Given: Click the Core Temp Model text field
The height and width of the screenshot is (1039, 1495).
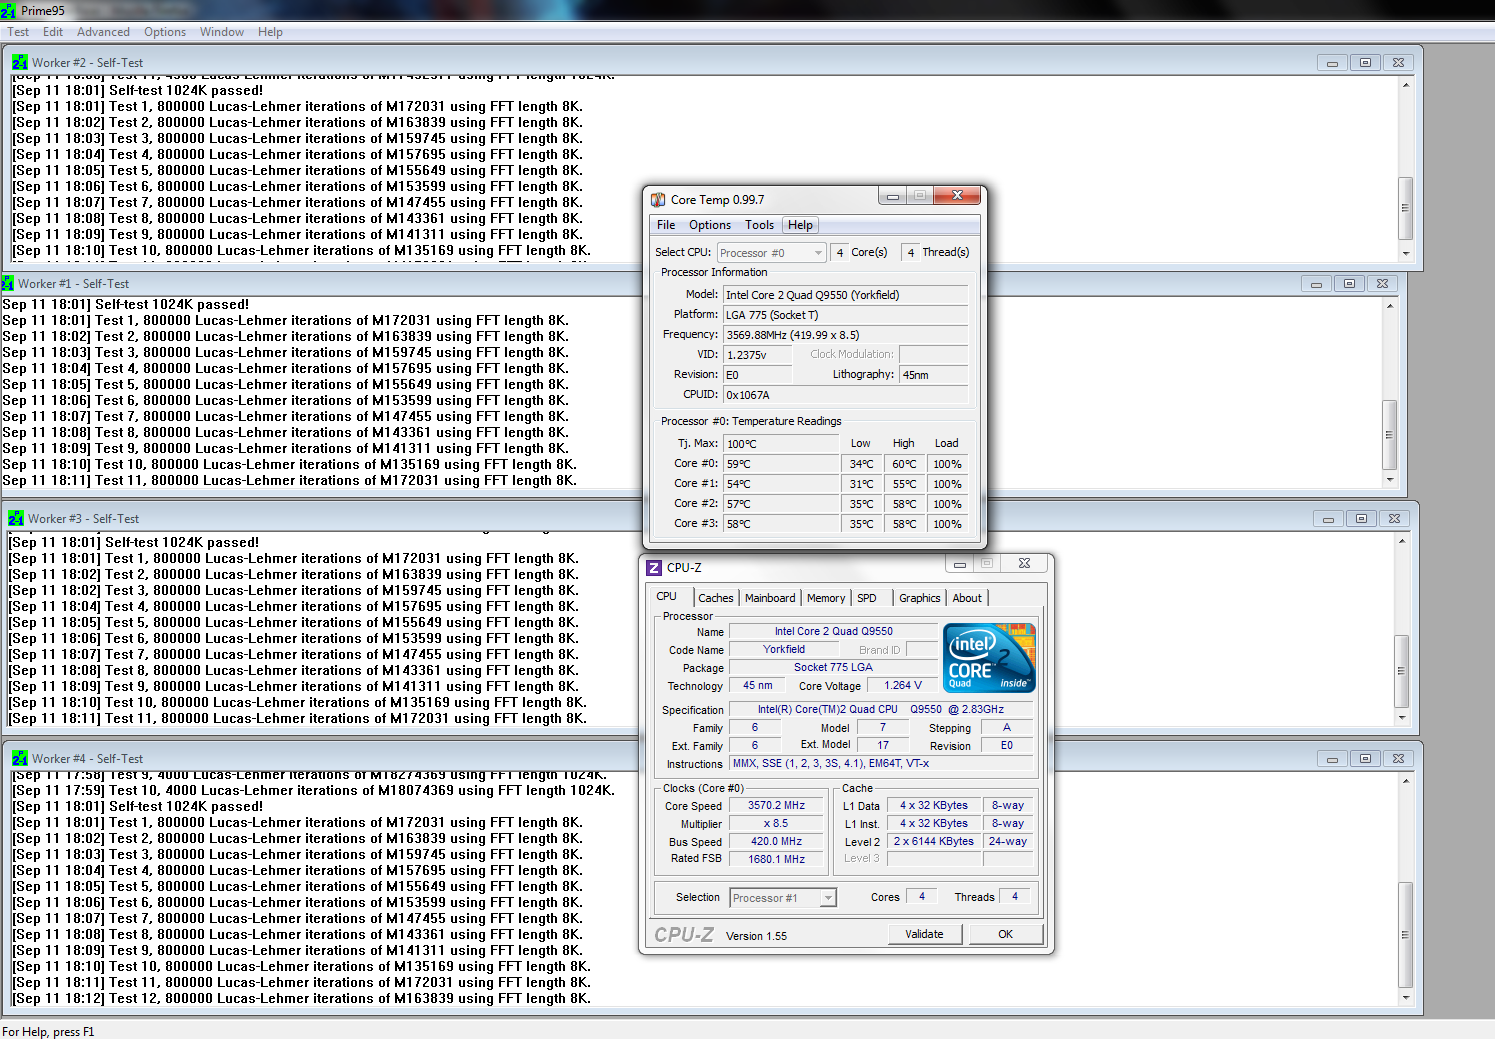Looking at the screenshot, I should (x=846, y=295).
